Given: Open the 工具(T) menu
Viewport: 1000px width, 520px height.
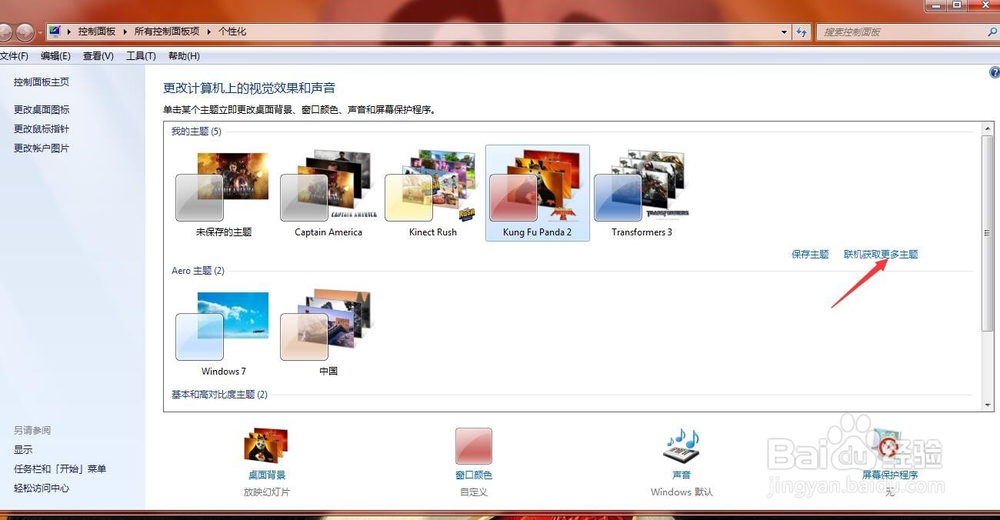Looking at the screenshot, I should click(x=141, y=56).
